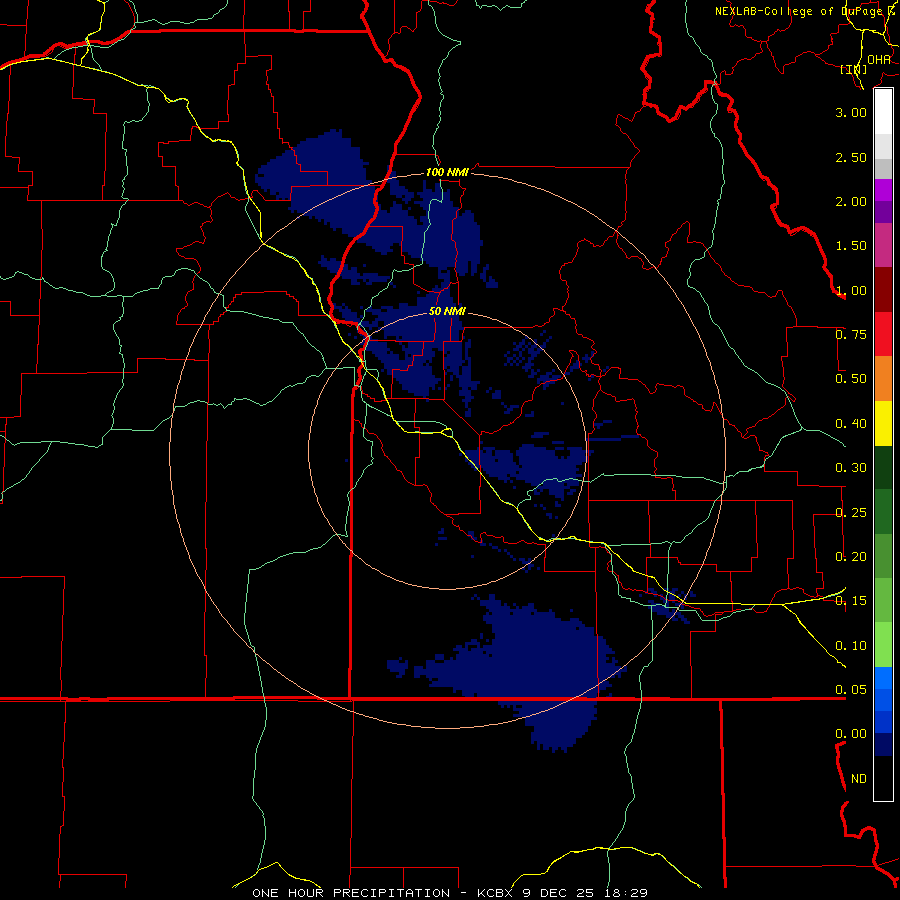Click the 50 NMI range ring label

[x=447, y=312]
